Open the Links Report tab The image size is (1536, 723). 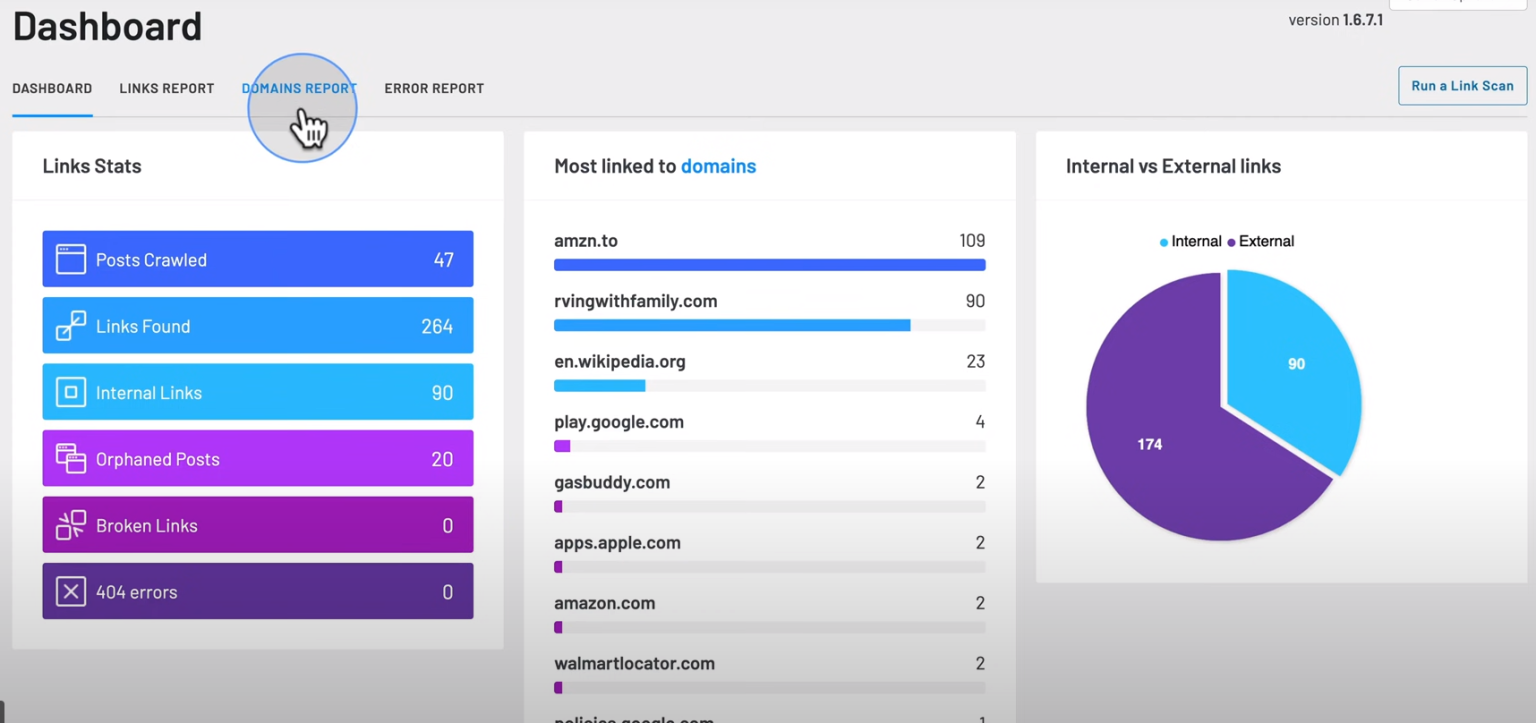(x=167, y=88)
